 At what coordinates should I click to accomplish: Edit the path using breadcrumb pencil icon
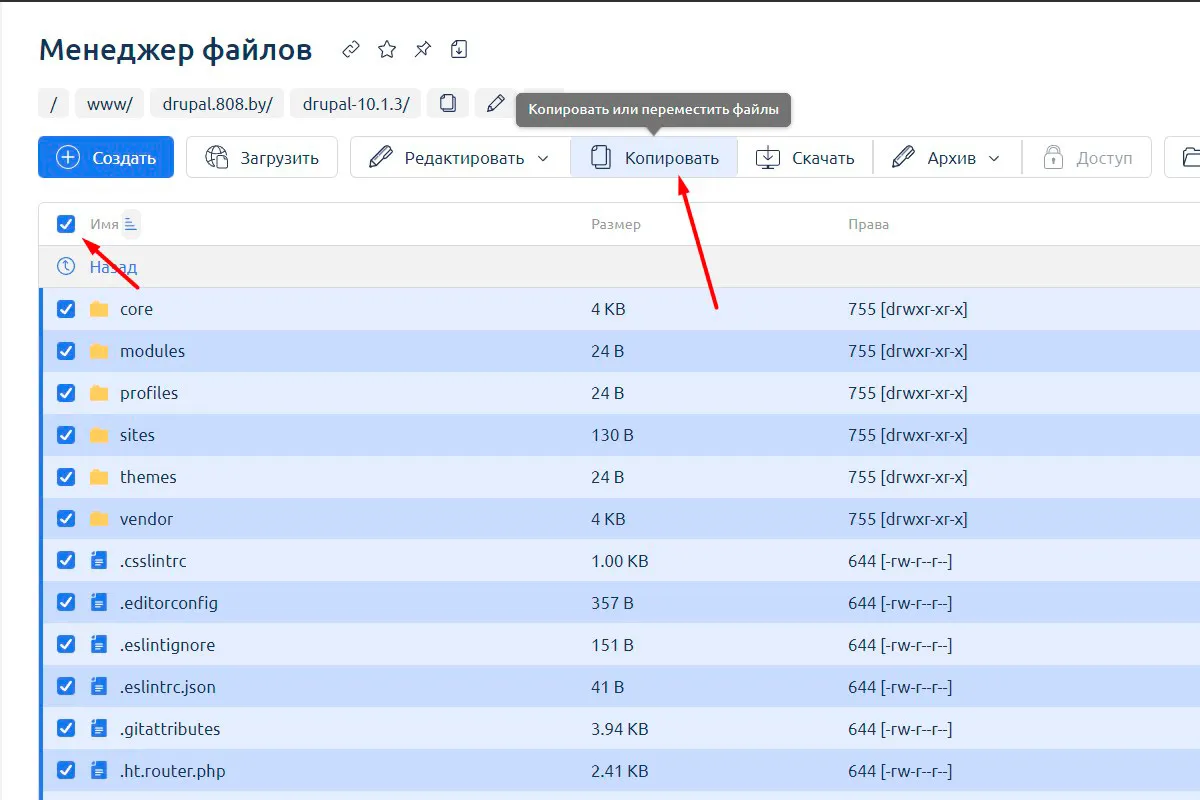(495, 103)
